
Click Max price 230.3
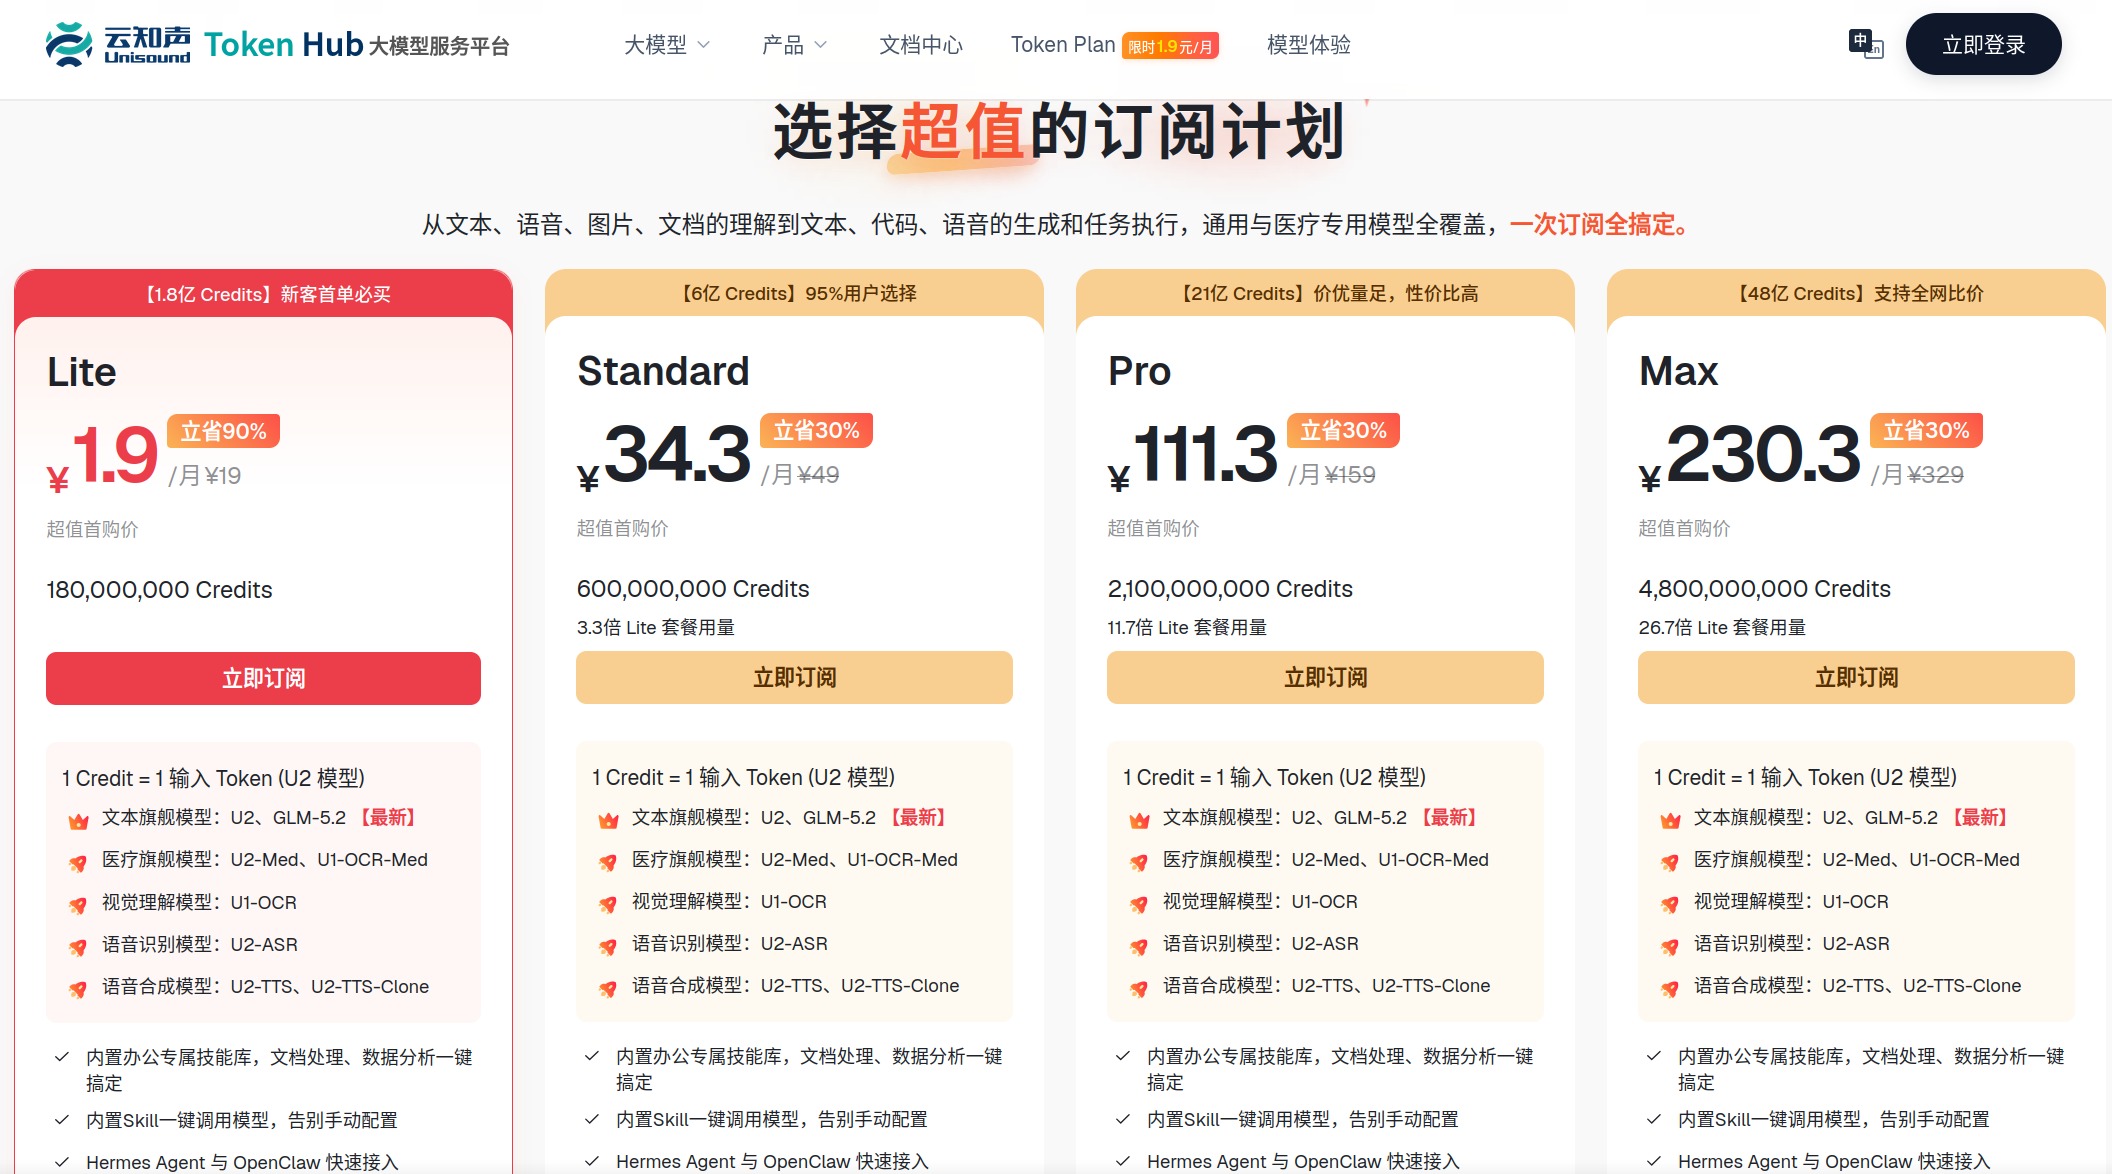pos(1762,454)
